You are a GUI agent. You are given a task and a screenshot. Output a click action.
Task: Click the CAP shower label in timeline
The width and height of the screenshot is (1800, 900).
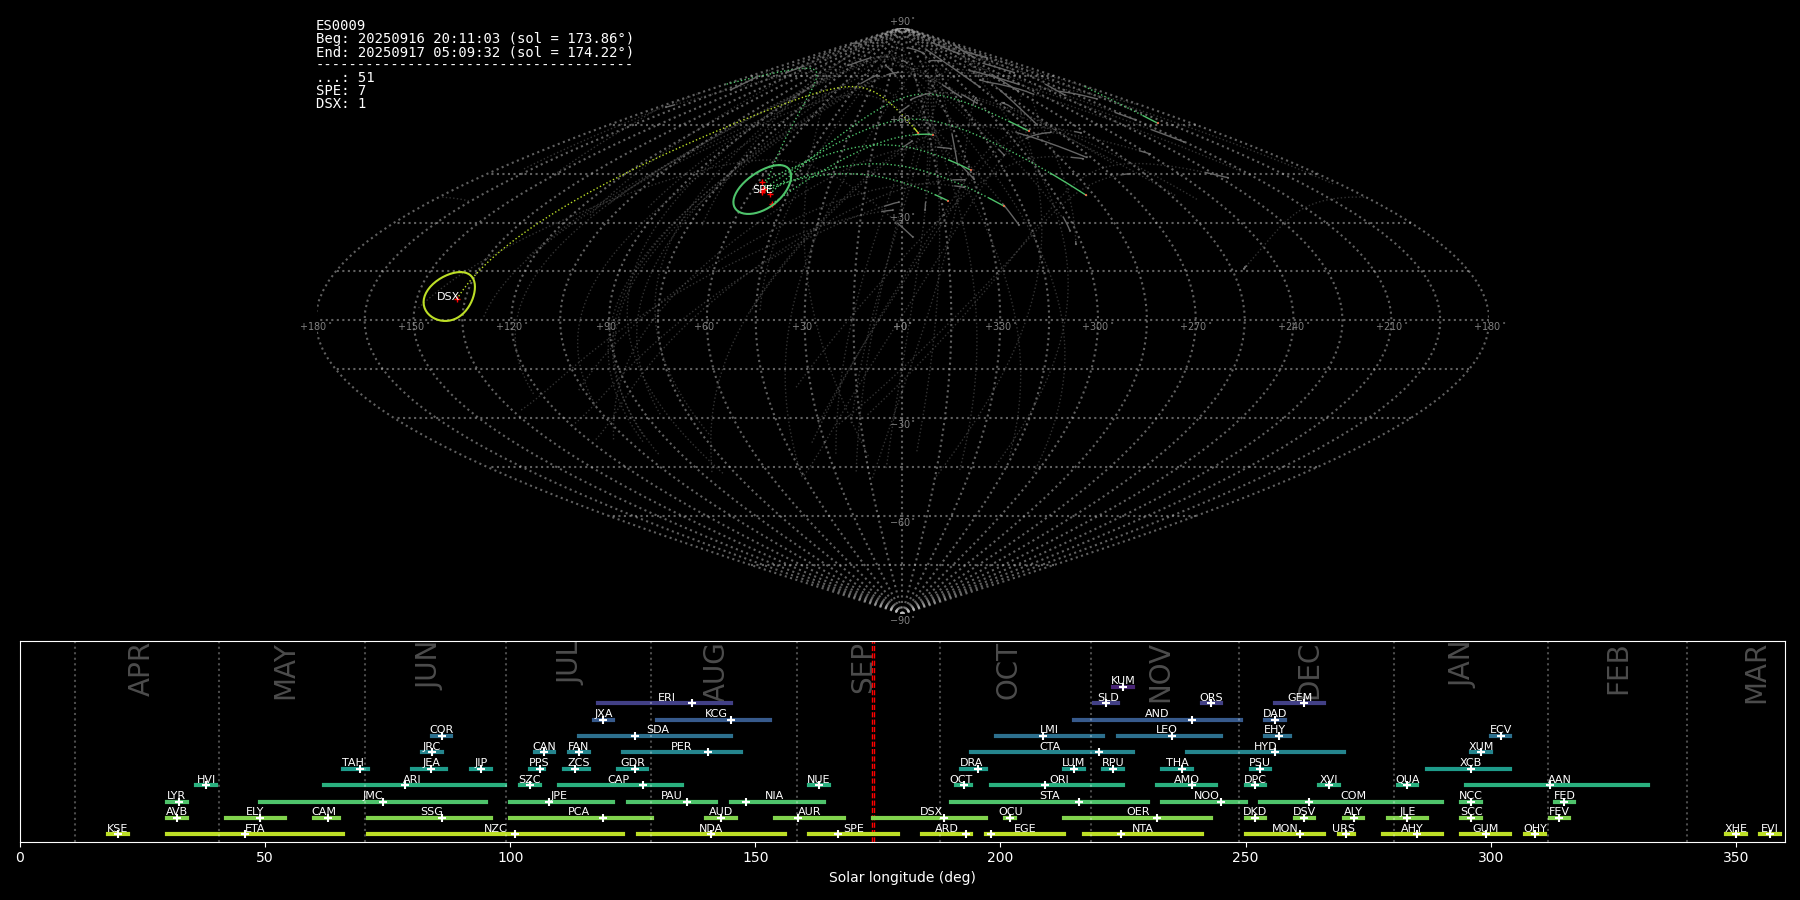click(x=619, y=780)
